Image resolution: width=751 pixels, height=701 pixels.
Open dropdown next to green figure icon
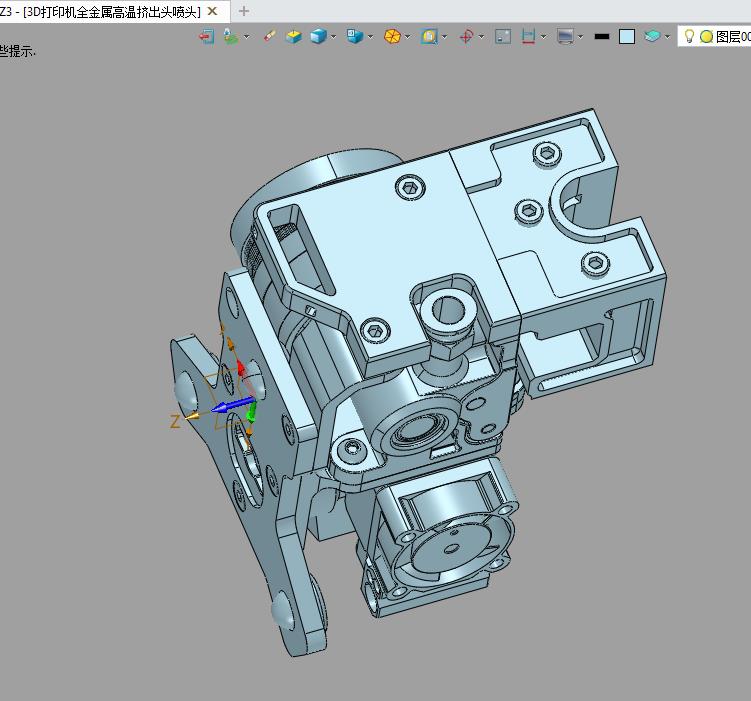pos(246,36)
